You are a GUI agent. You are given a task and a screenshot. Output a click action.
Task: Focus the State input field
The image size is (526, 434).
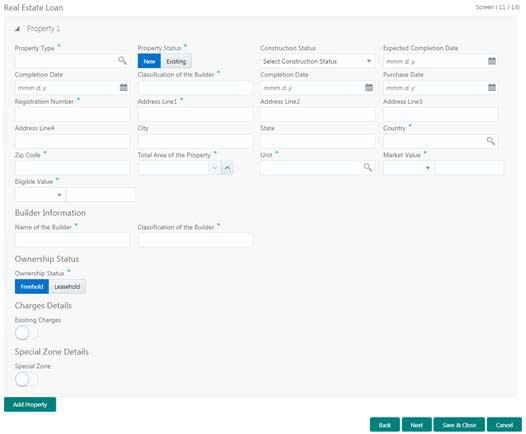point(318,141)
